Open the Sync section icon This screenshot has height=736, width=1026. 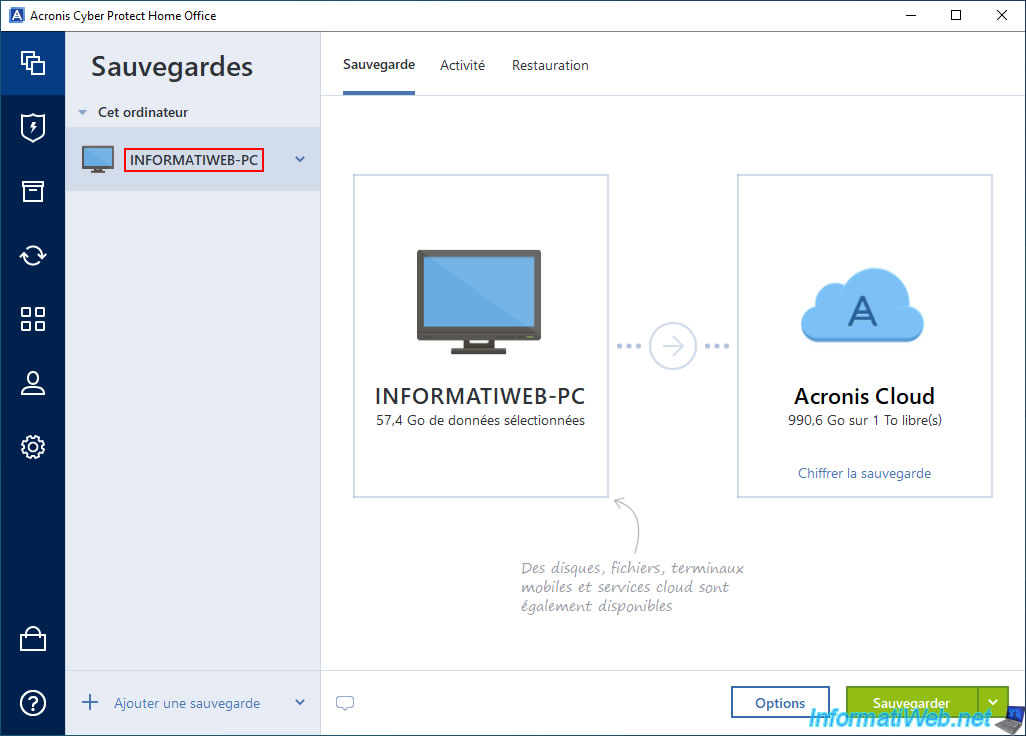[33, 255]
